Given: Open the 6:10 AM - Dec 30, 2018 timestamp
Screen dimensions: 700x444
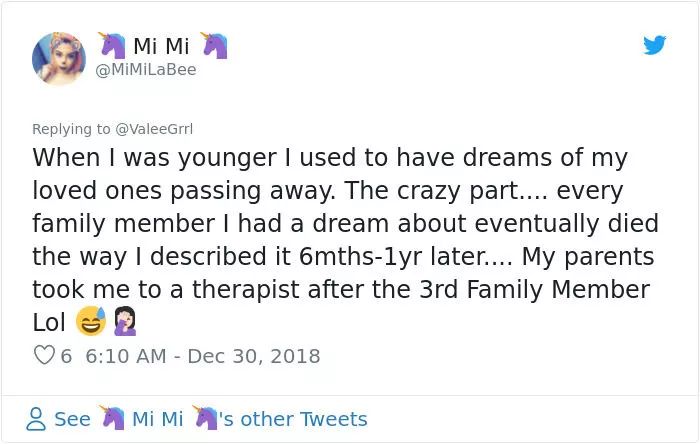Looking at the screenshot, I should 203,356.
